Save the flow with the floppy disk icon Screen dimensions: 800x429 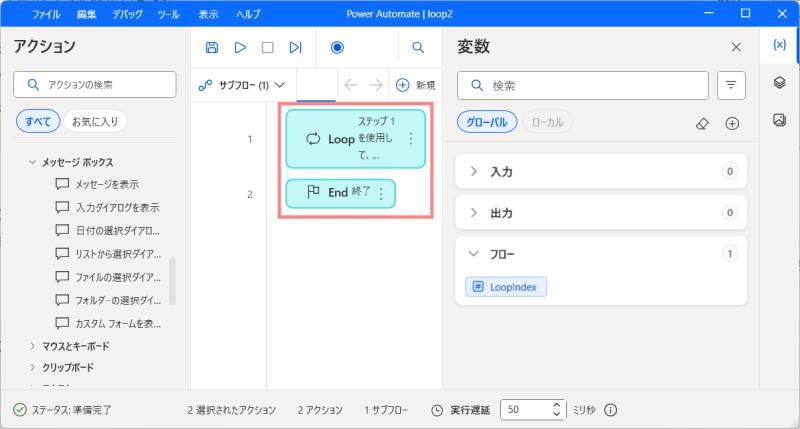tap(211, 47)
